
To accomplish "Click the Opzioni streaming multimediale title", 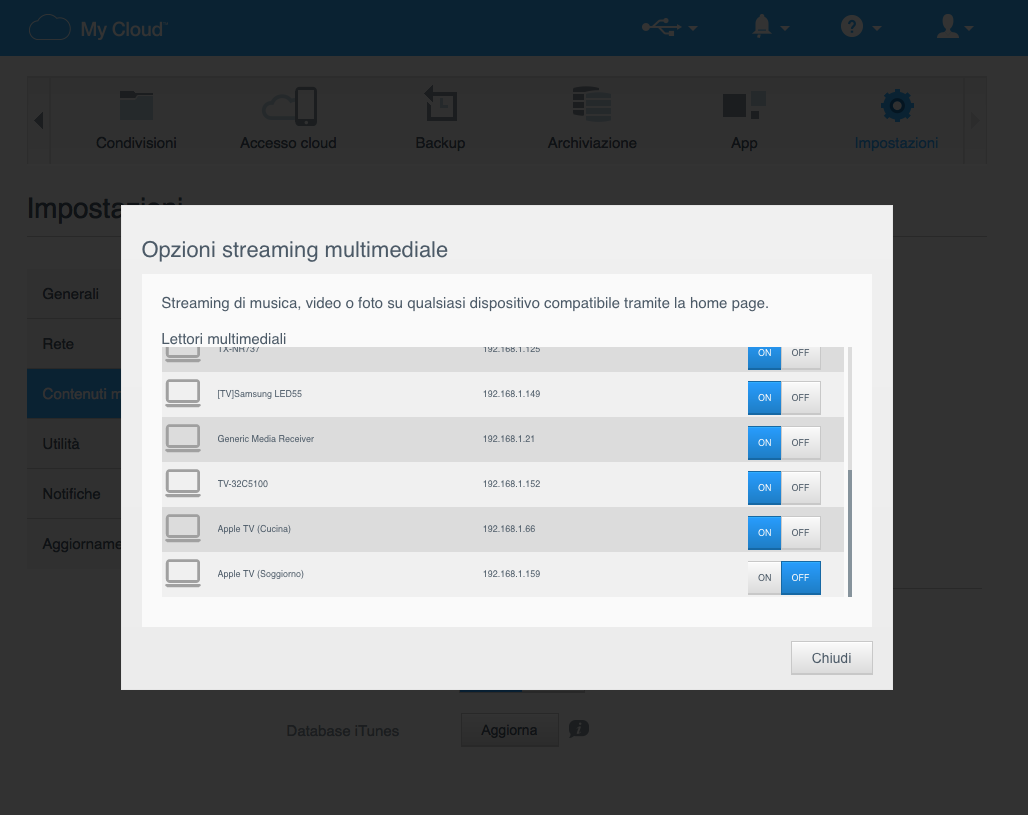I will (x=294, y=250).
